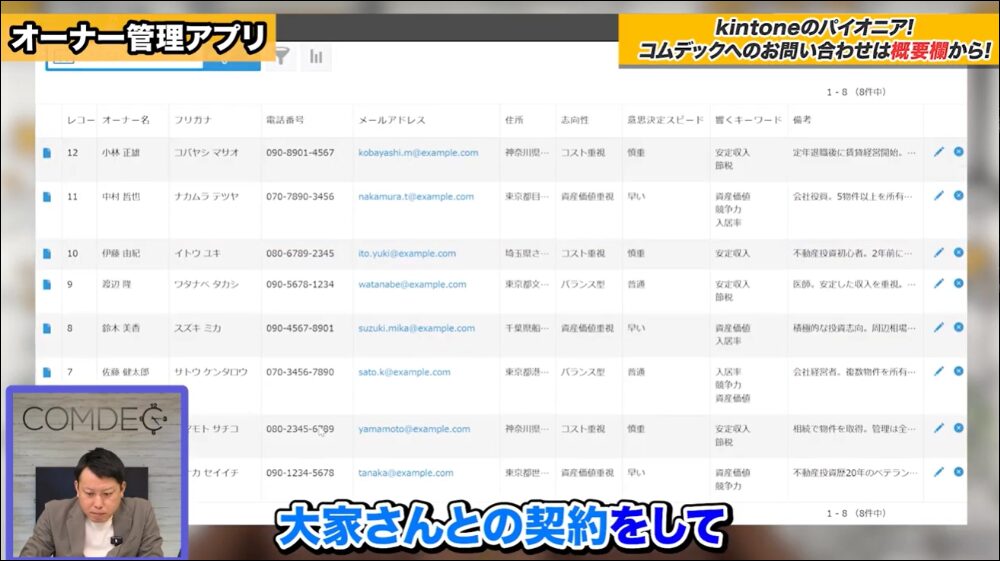Open the bar graph icon in toolbar
Viewport: 1000px width, 561px height.
[316, 56]
